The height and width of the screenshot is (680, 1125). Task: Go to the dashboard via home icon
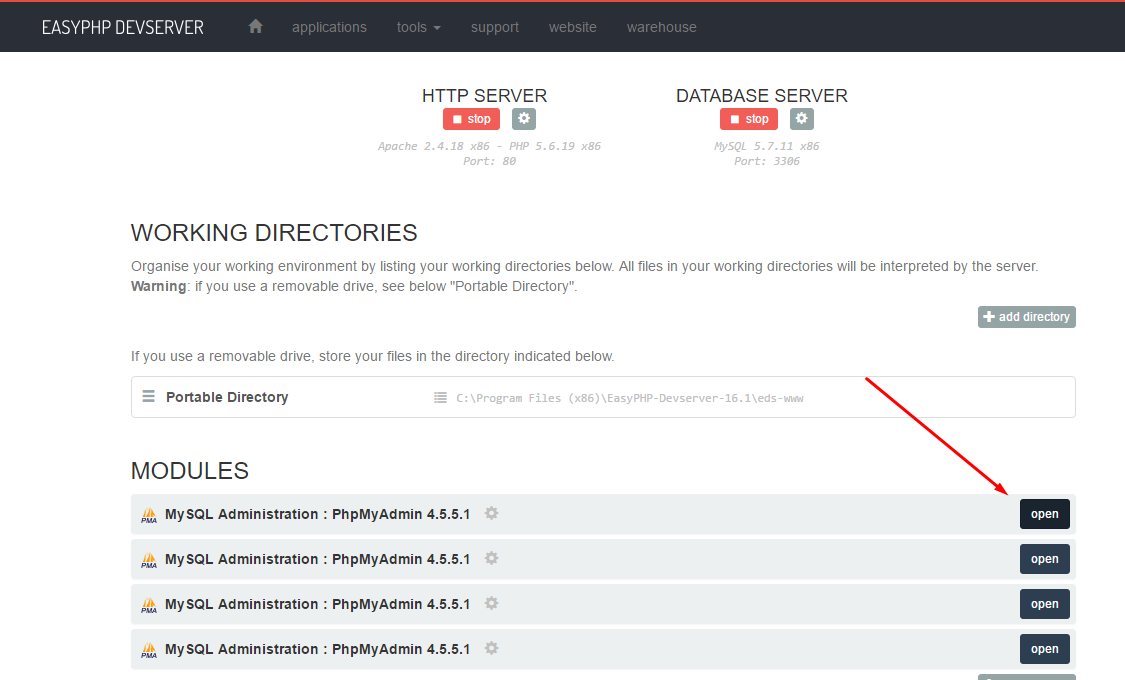click(x=255, y=27)
